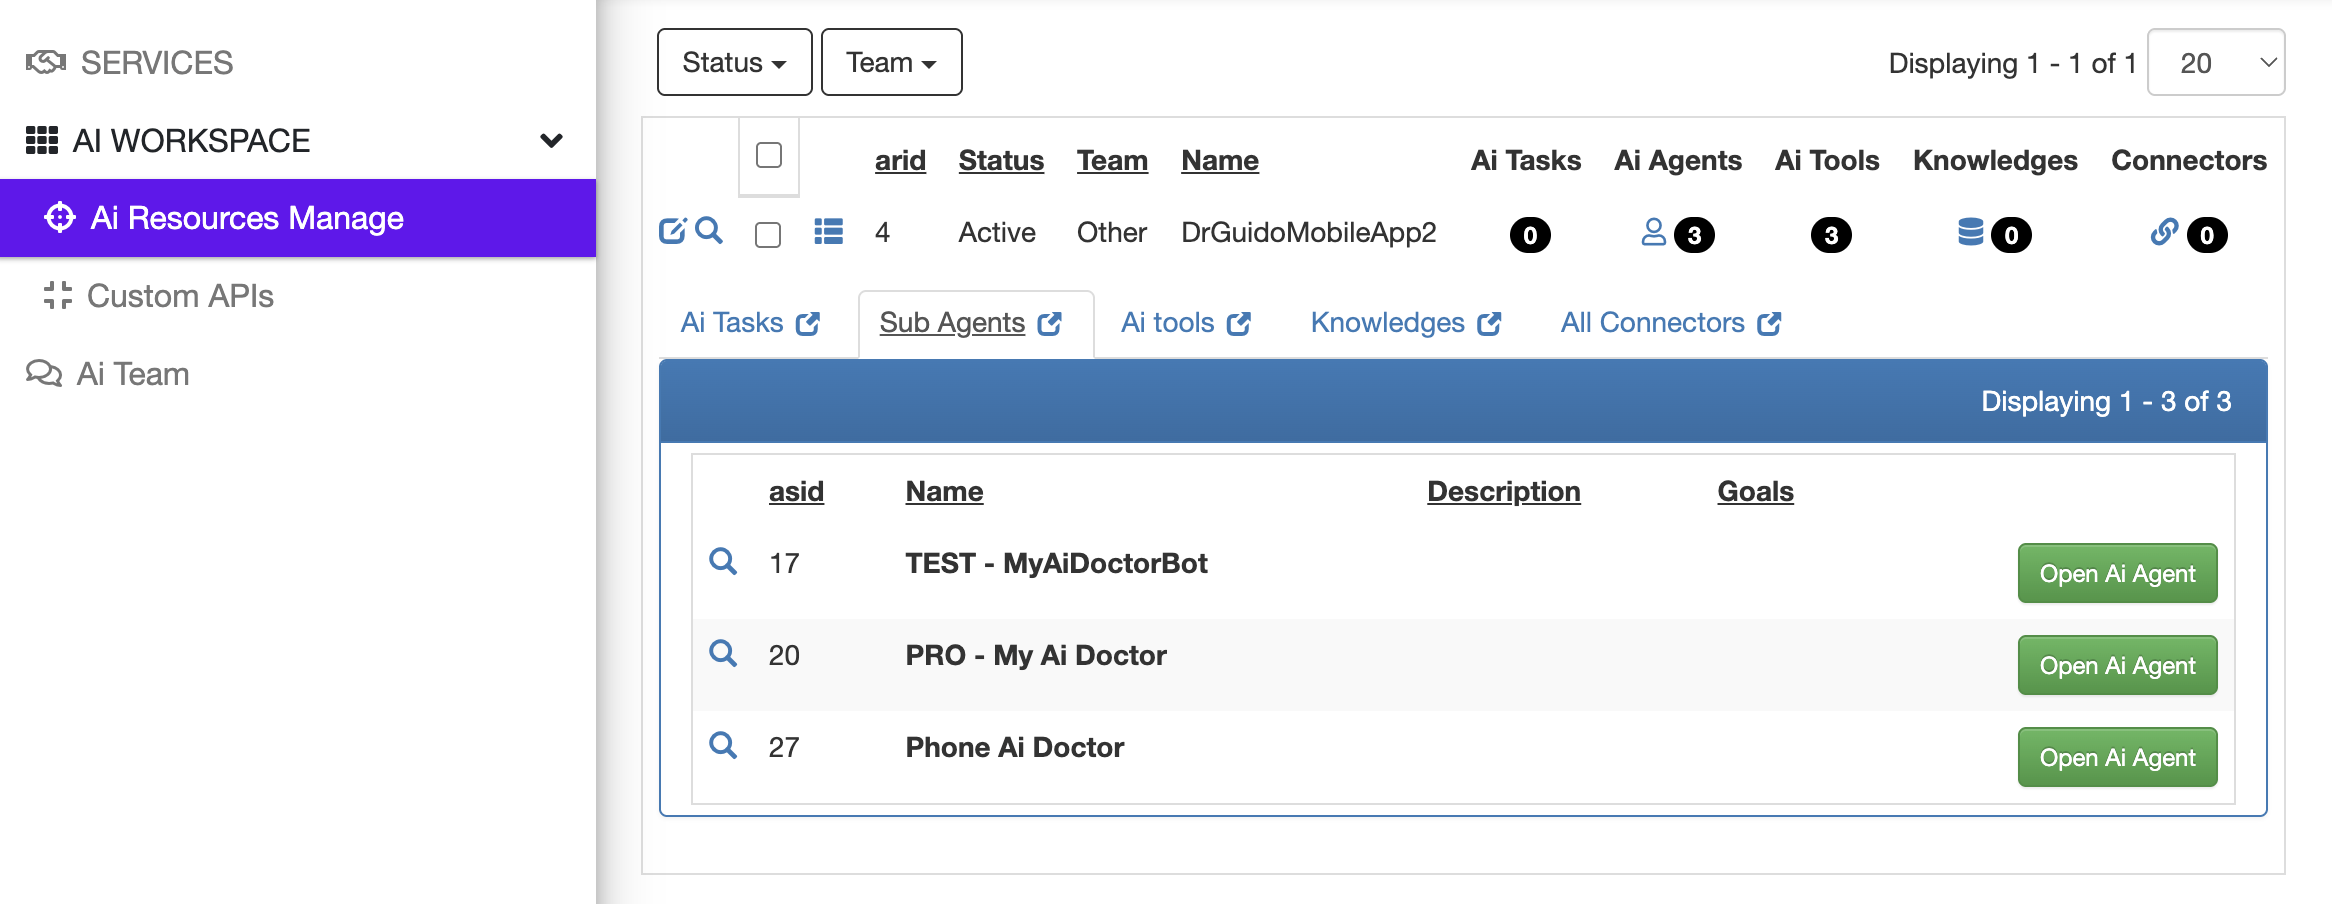Check the DrGuidoMobileApp2 row checkbox

[x=768, y=235]
